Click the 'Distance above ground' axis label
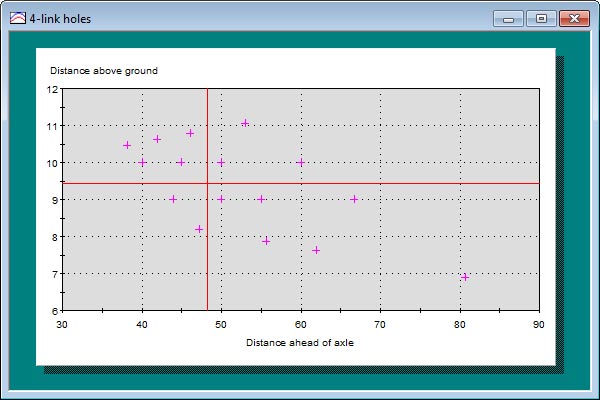Screen dimensions: 600x400 point(104,71)
